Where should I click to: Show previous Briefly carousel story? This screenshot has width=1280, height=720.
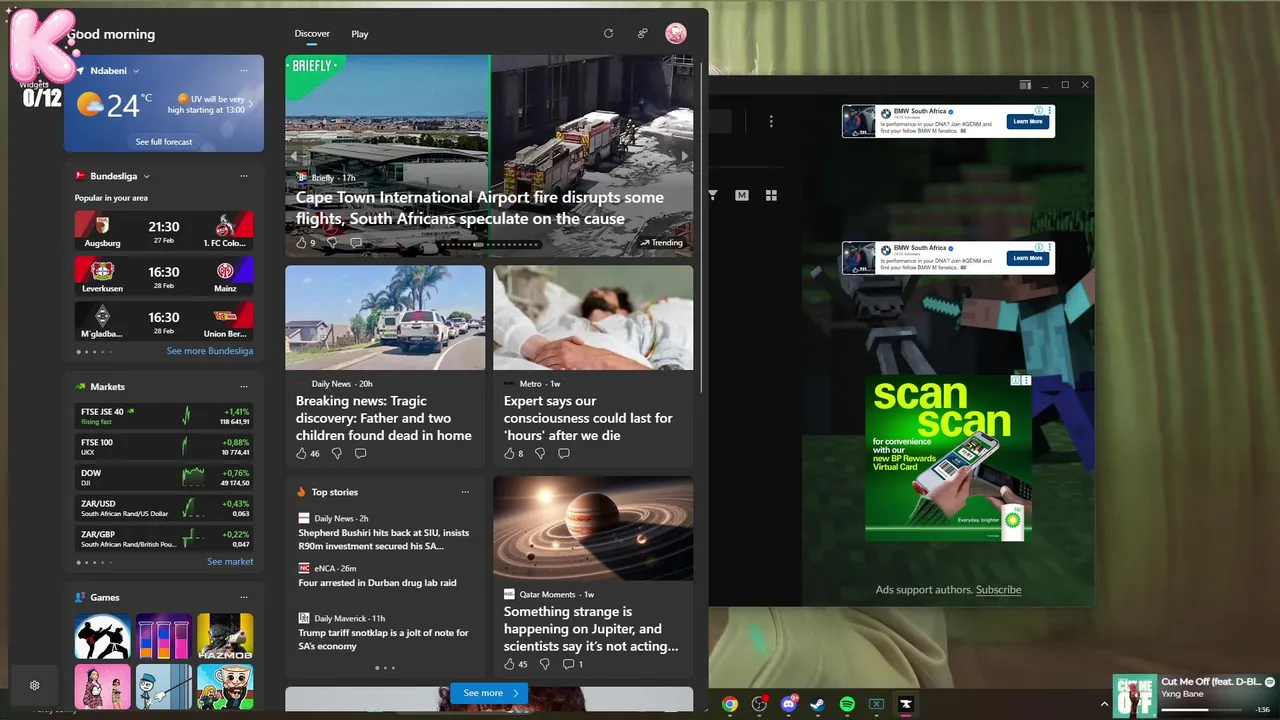click(294, 156)
